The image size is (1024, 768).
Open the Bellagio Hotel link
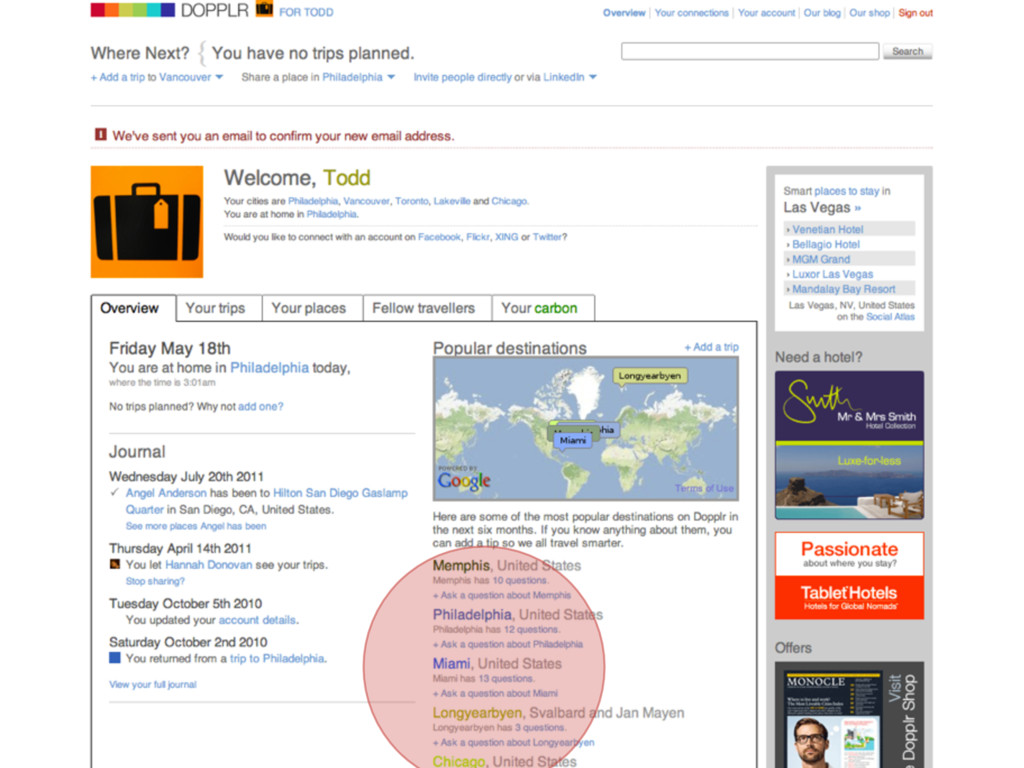(x=826, y=244)
